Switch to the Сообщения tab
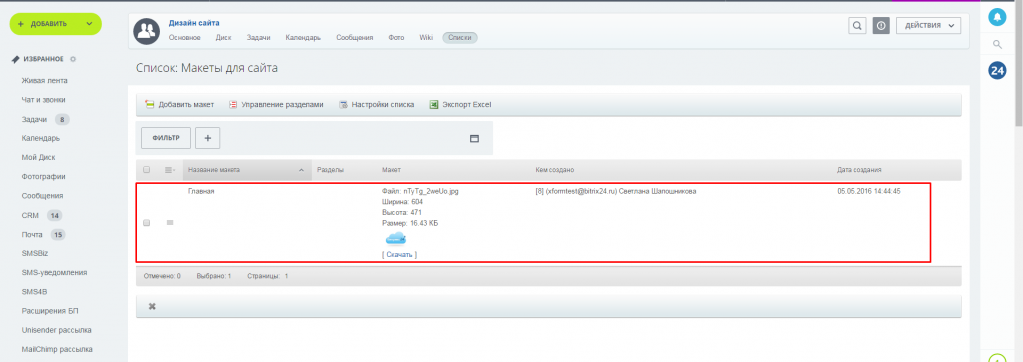The width and height of the screenshot is (1023, 362). click(x=355, y=38)
